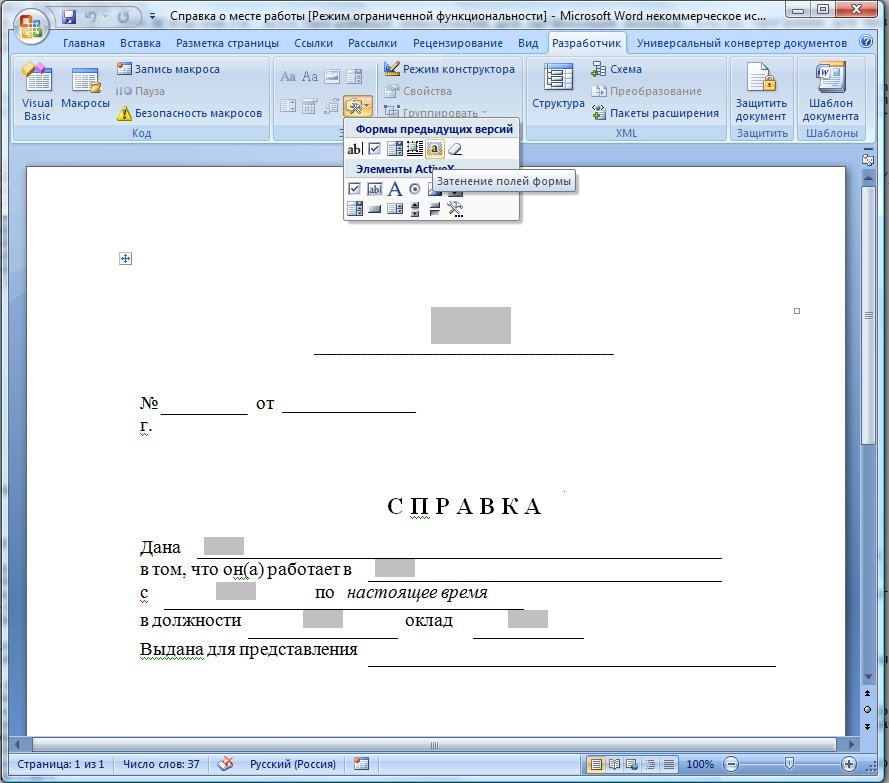Image resolution: width=889 pixels, height=783 pixels.
Task: Open Главная ribbon tab
Action: (84, 43)
